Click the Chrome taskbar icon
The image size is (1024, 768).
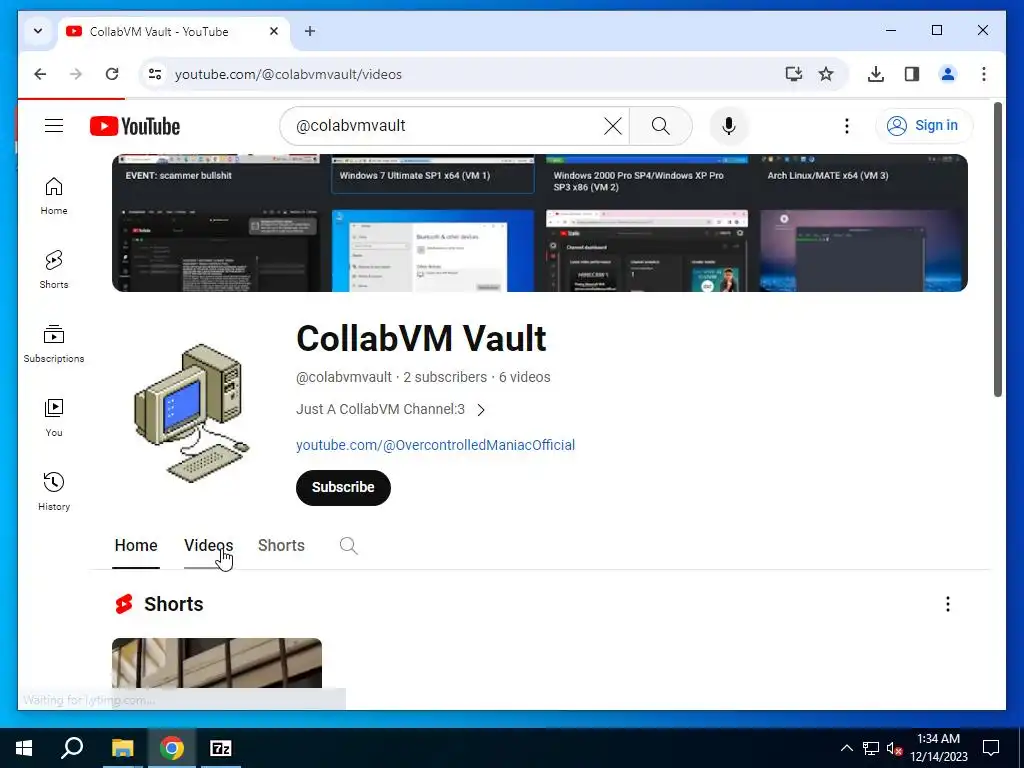click(171, 748)
